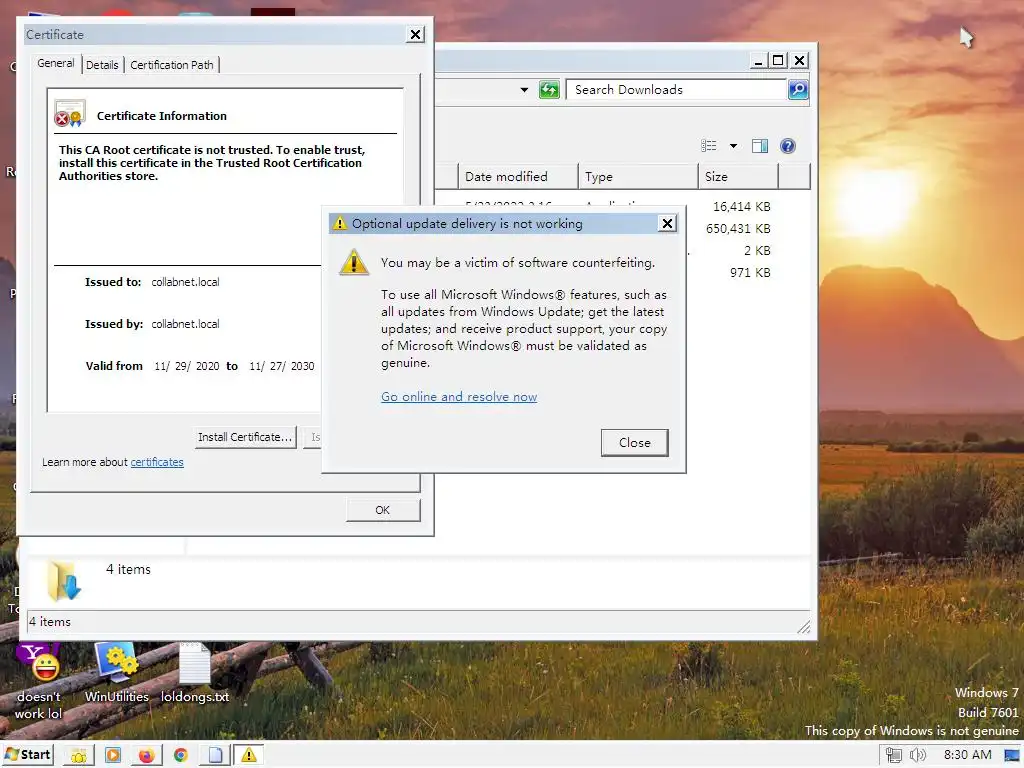
Task: Click the Issued by collabnet.local value
Action: 185,324
